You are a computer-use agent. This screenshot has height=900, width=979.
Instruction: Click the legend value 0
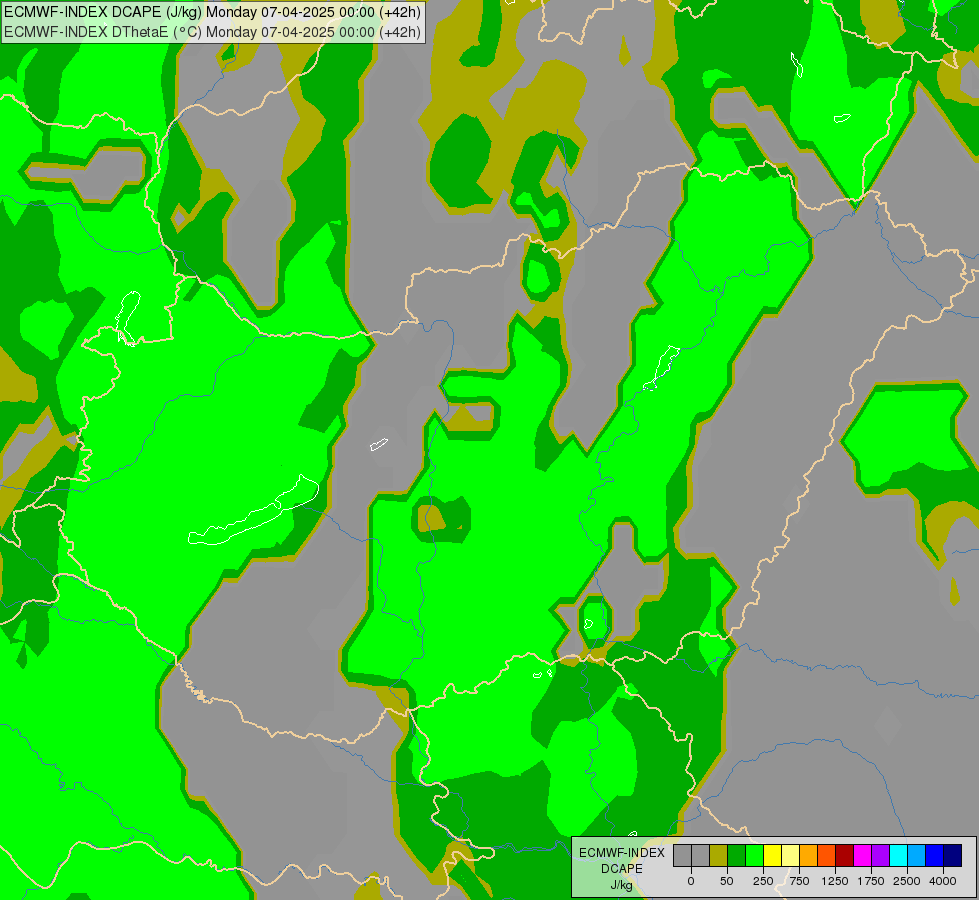(x=691, y=881)
